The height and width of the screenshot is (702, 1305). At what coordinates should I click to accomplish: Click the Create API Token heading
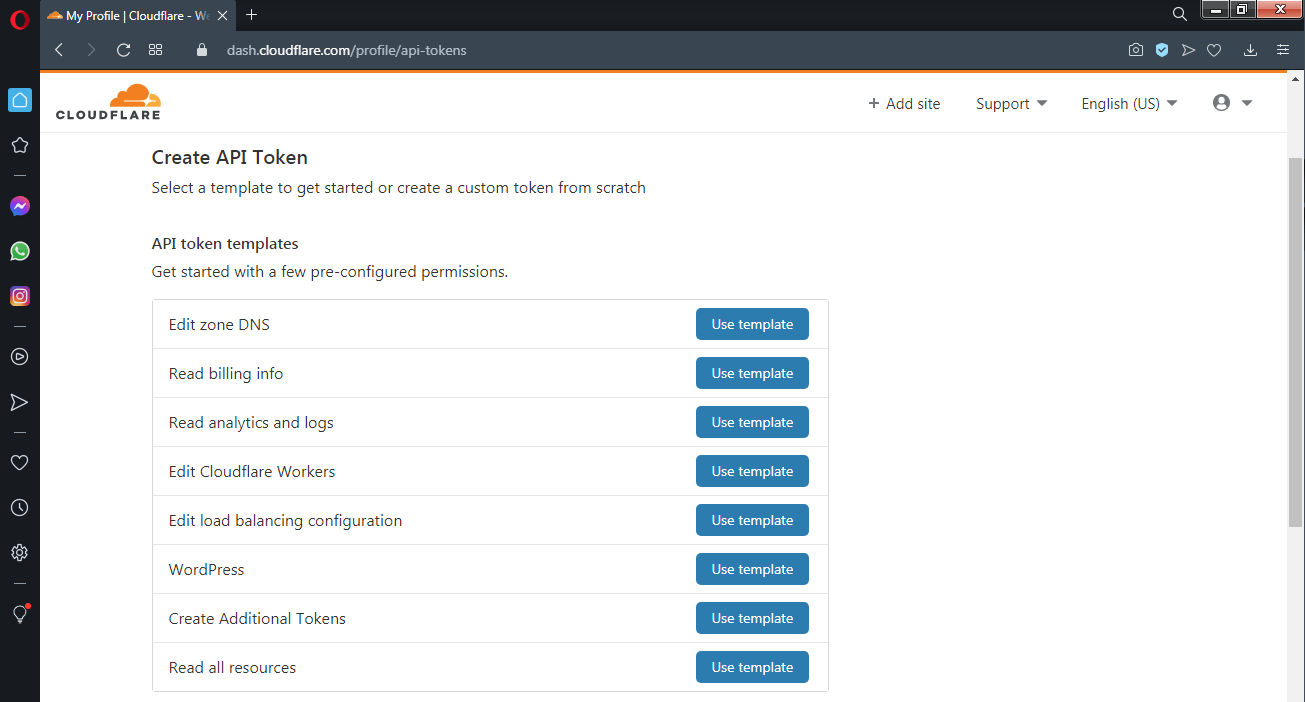click(230, 157)
